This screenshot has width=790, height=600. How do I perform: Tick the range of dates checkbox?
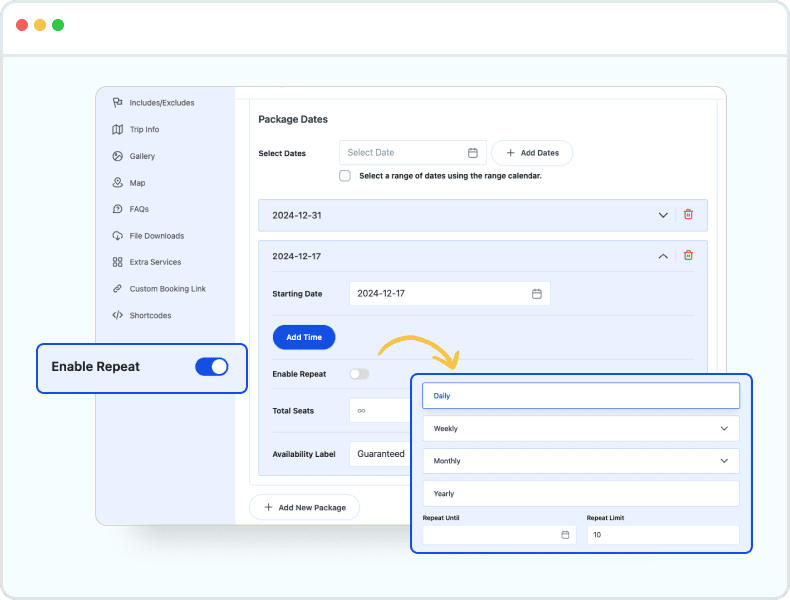point(345,176)
